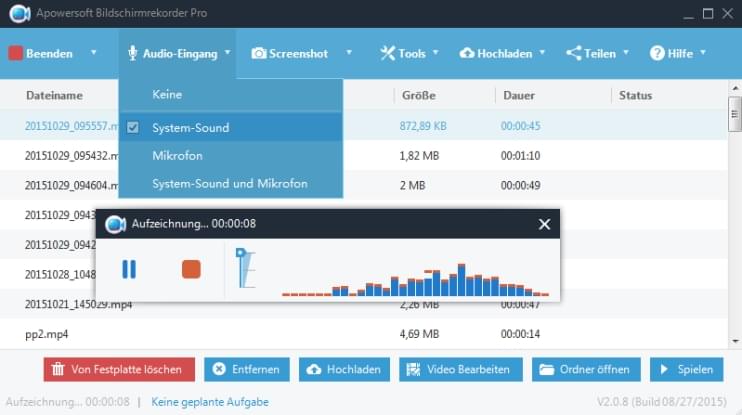The width and height of the screenshot is (742, 415).
Task: Stop recording with the orange square
Action: coord(191,269)
